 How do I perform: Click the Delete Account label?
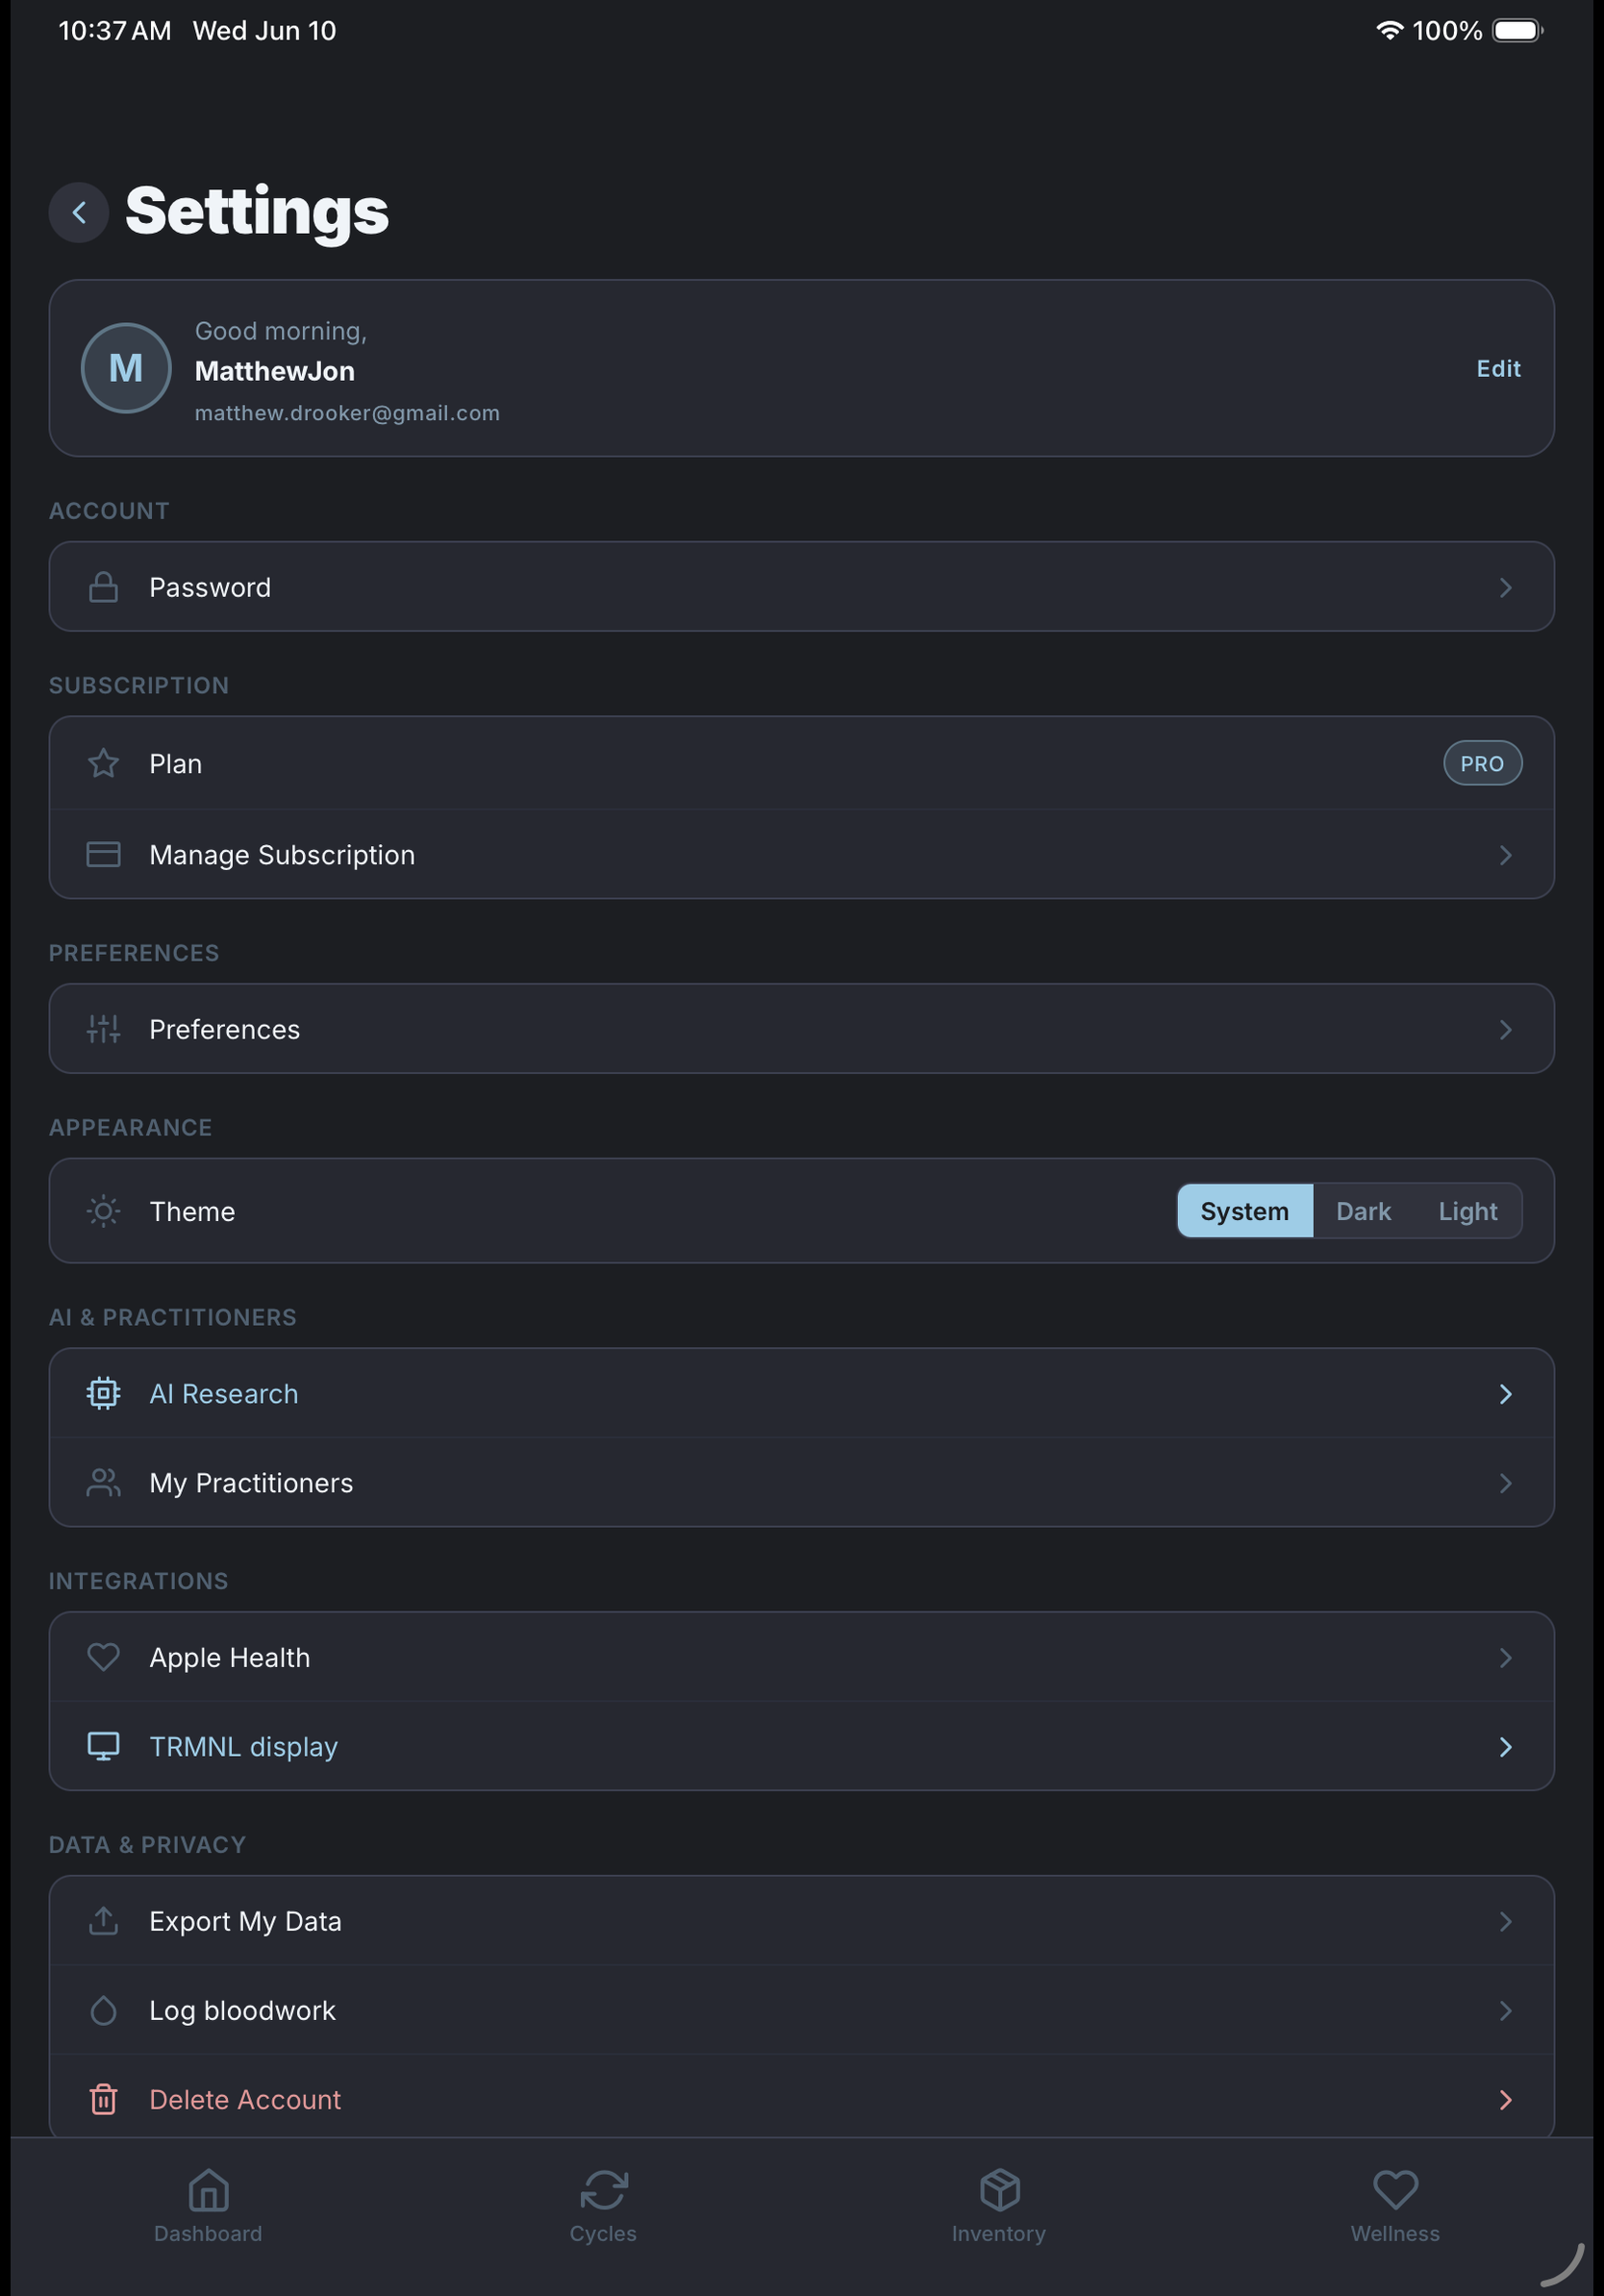click(245, 2099)
